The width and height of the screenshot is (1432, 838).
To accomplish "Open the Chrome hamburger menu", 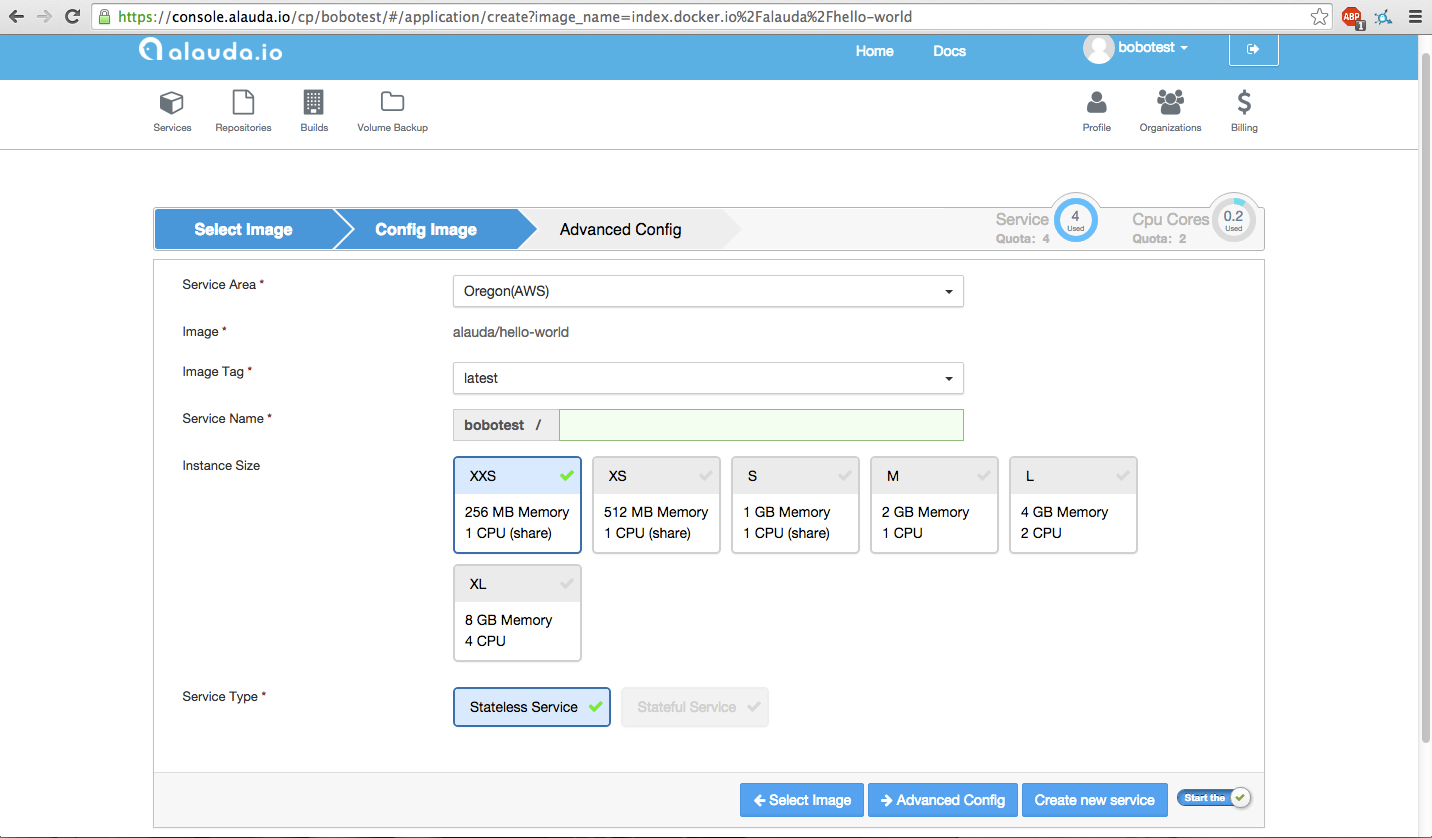I will click(1414, 17).
